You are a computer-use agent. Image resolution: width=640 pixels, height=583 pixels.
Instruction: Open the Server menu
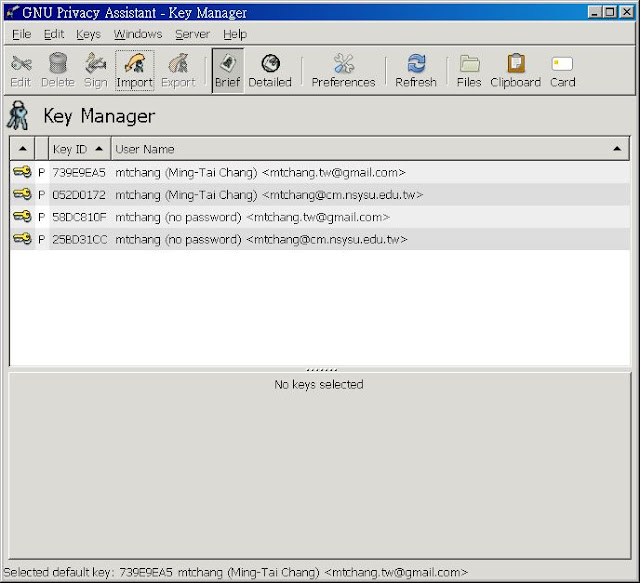(x=192, y=34)
